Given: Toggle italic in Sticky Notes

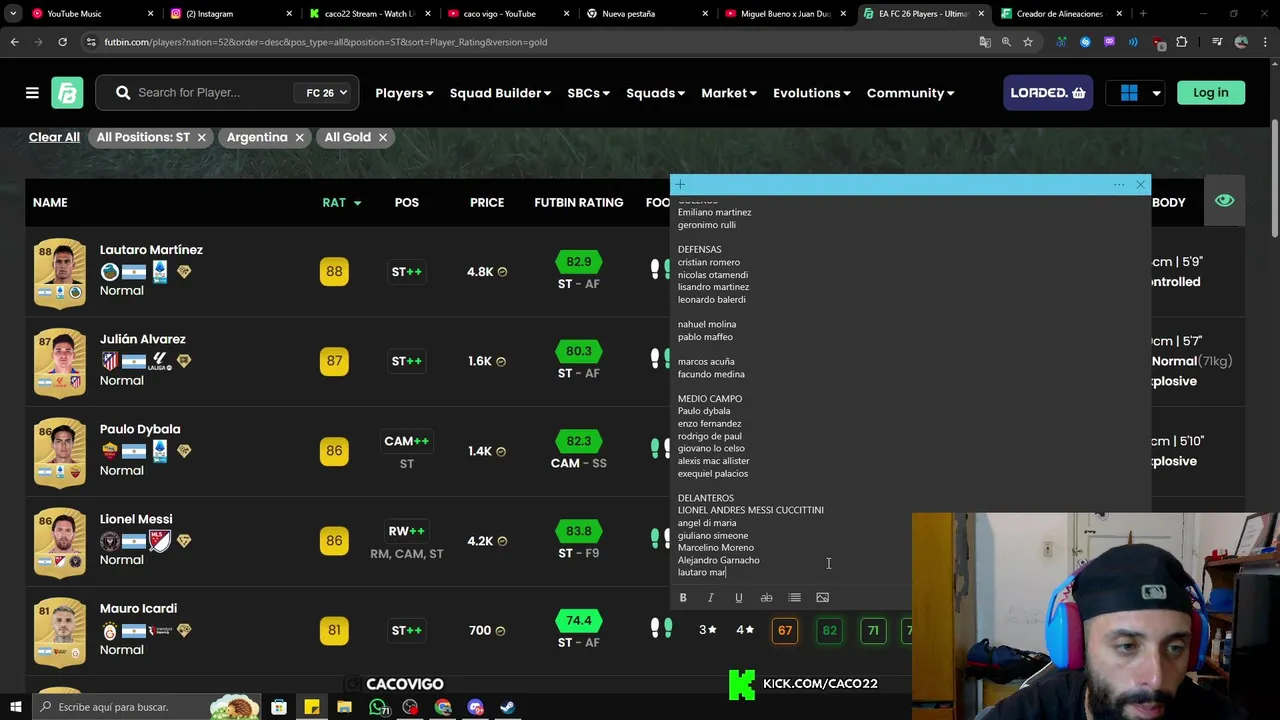Looking at the screenshot, I should [x=711, y=598].
